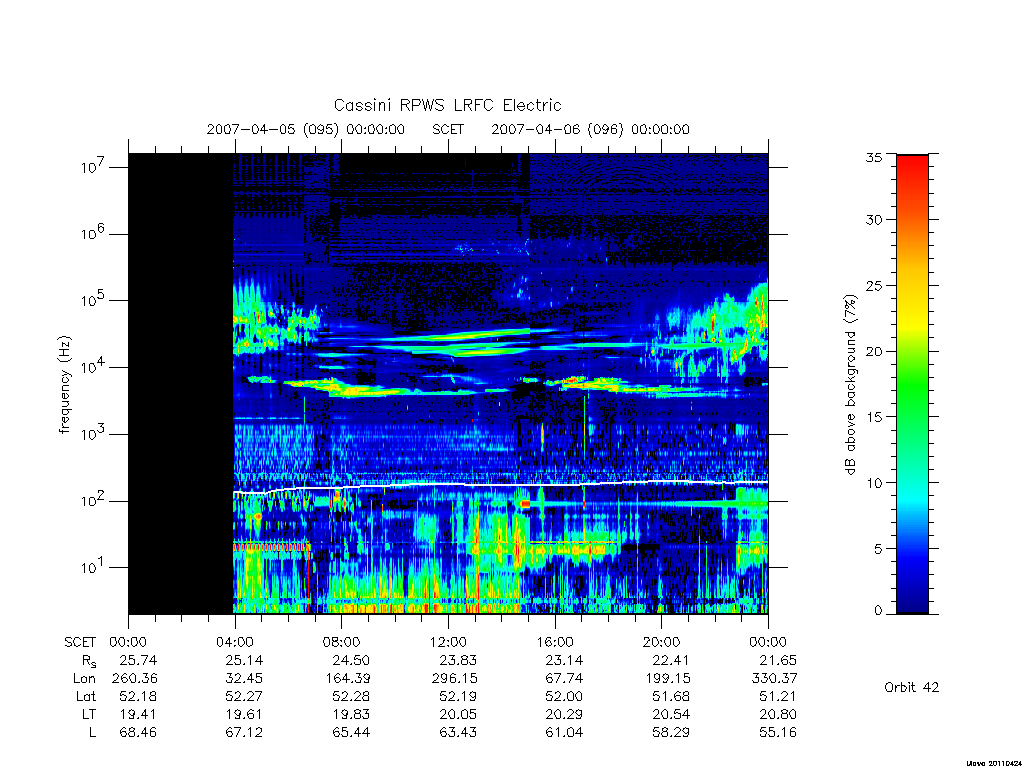Click the title 'Cassini RPWS LRFC Electric'

pos(447,105)
